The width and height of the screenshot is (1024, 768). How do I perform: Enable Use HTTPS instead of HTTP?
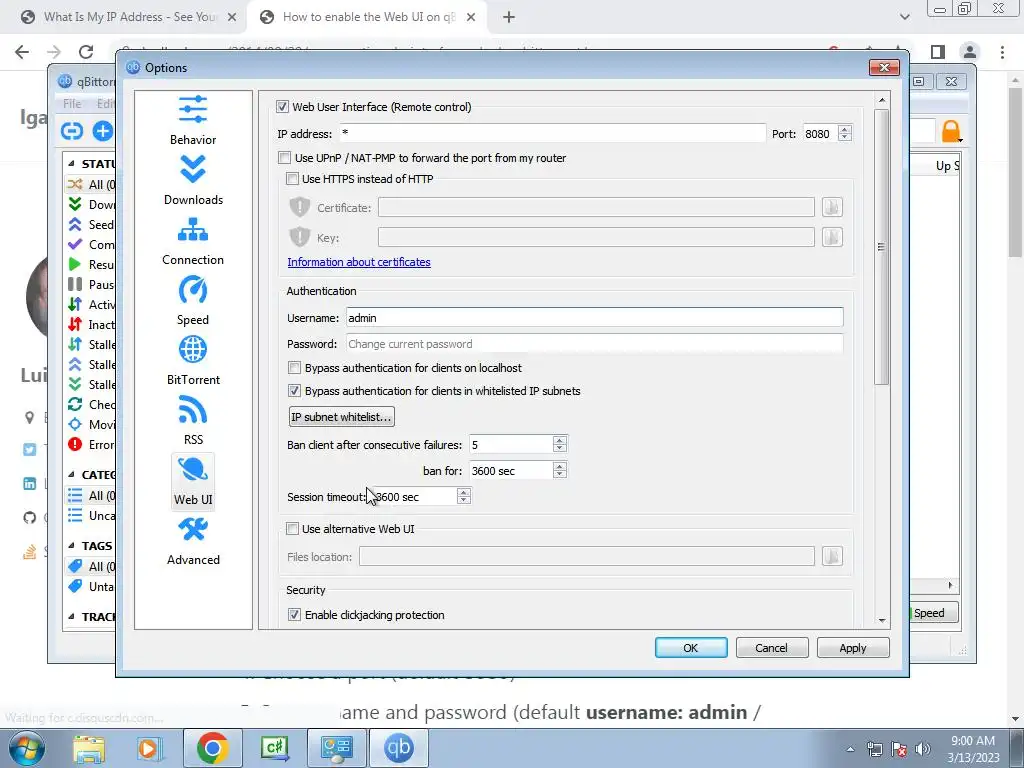pos(293,178)
